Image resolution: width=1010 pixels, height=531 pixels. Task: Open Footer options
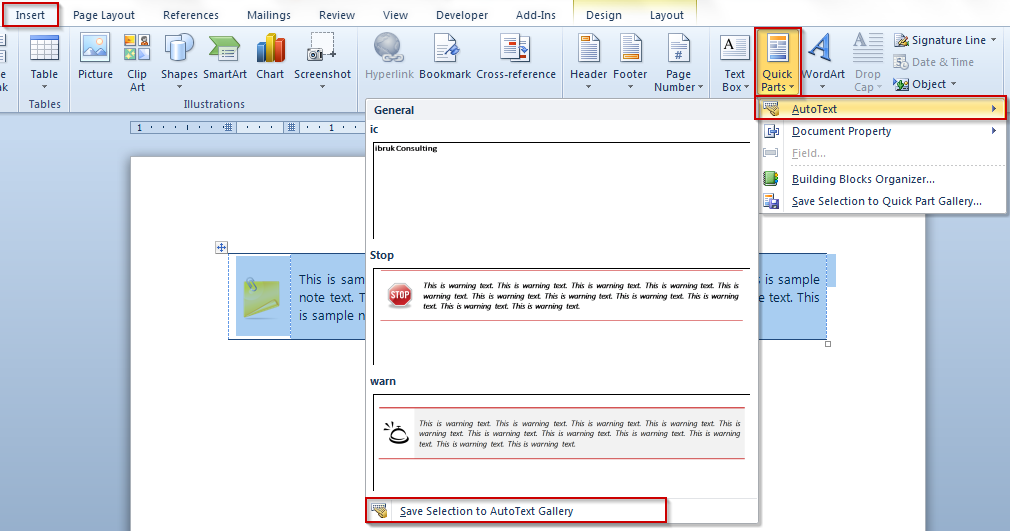(630, 63)
